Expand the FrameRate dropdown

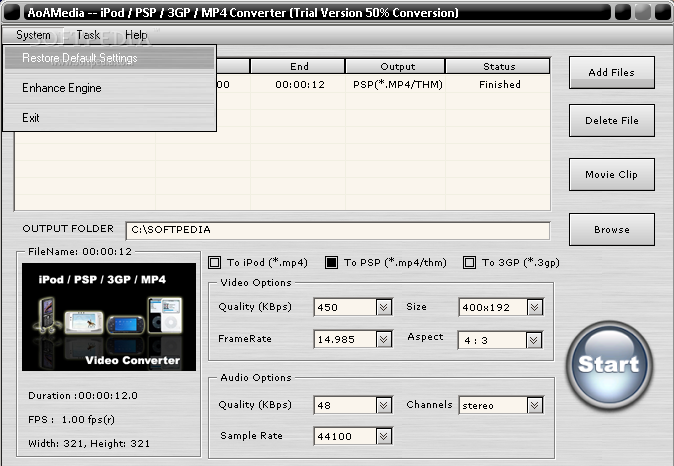[x=384, y=340]
